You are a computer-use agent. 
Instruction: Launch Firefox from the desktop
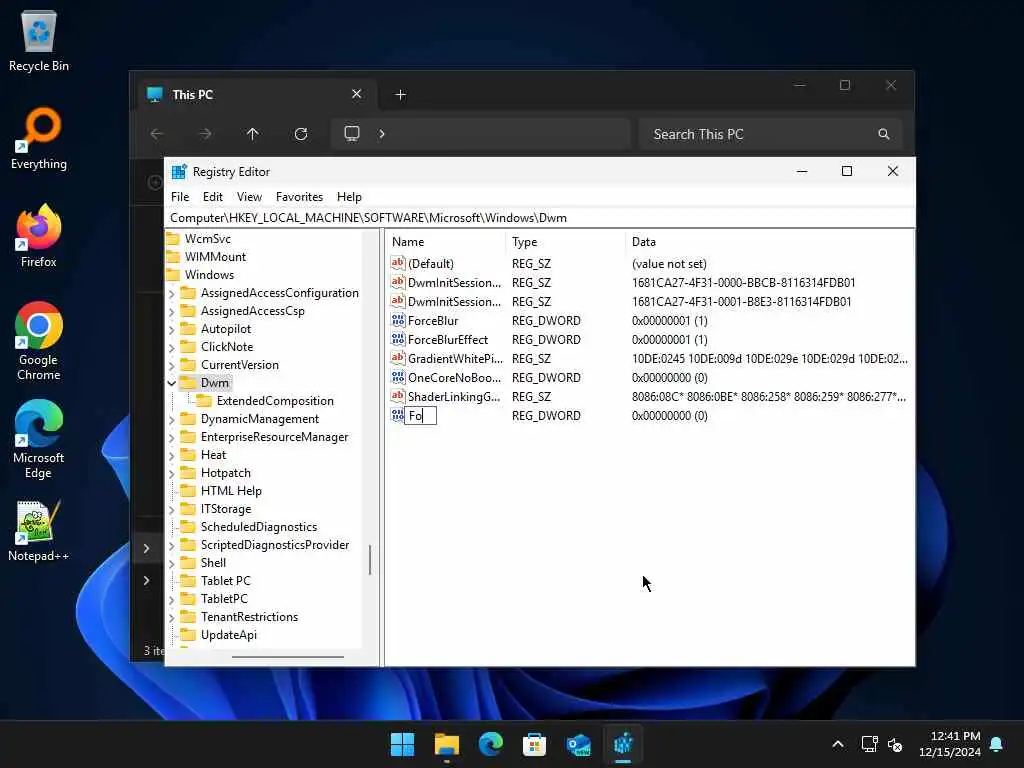[x=39, y=236]
